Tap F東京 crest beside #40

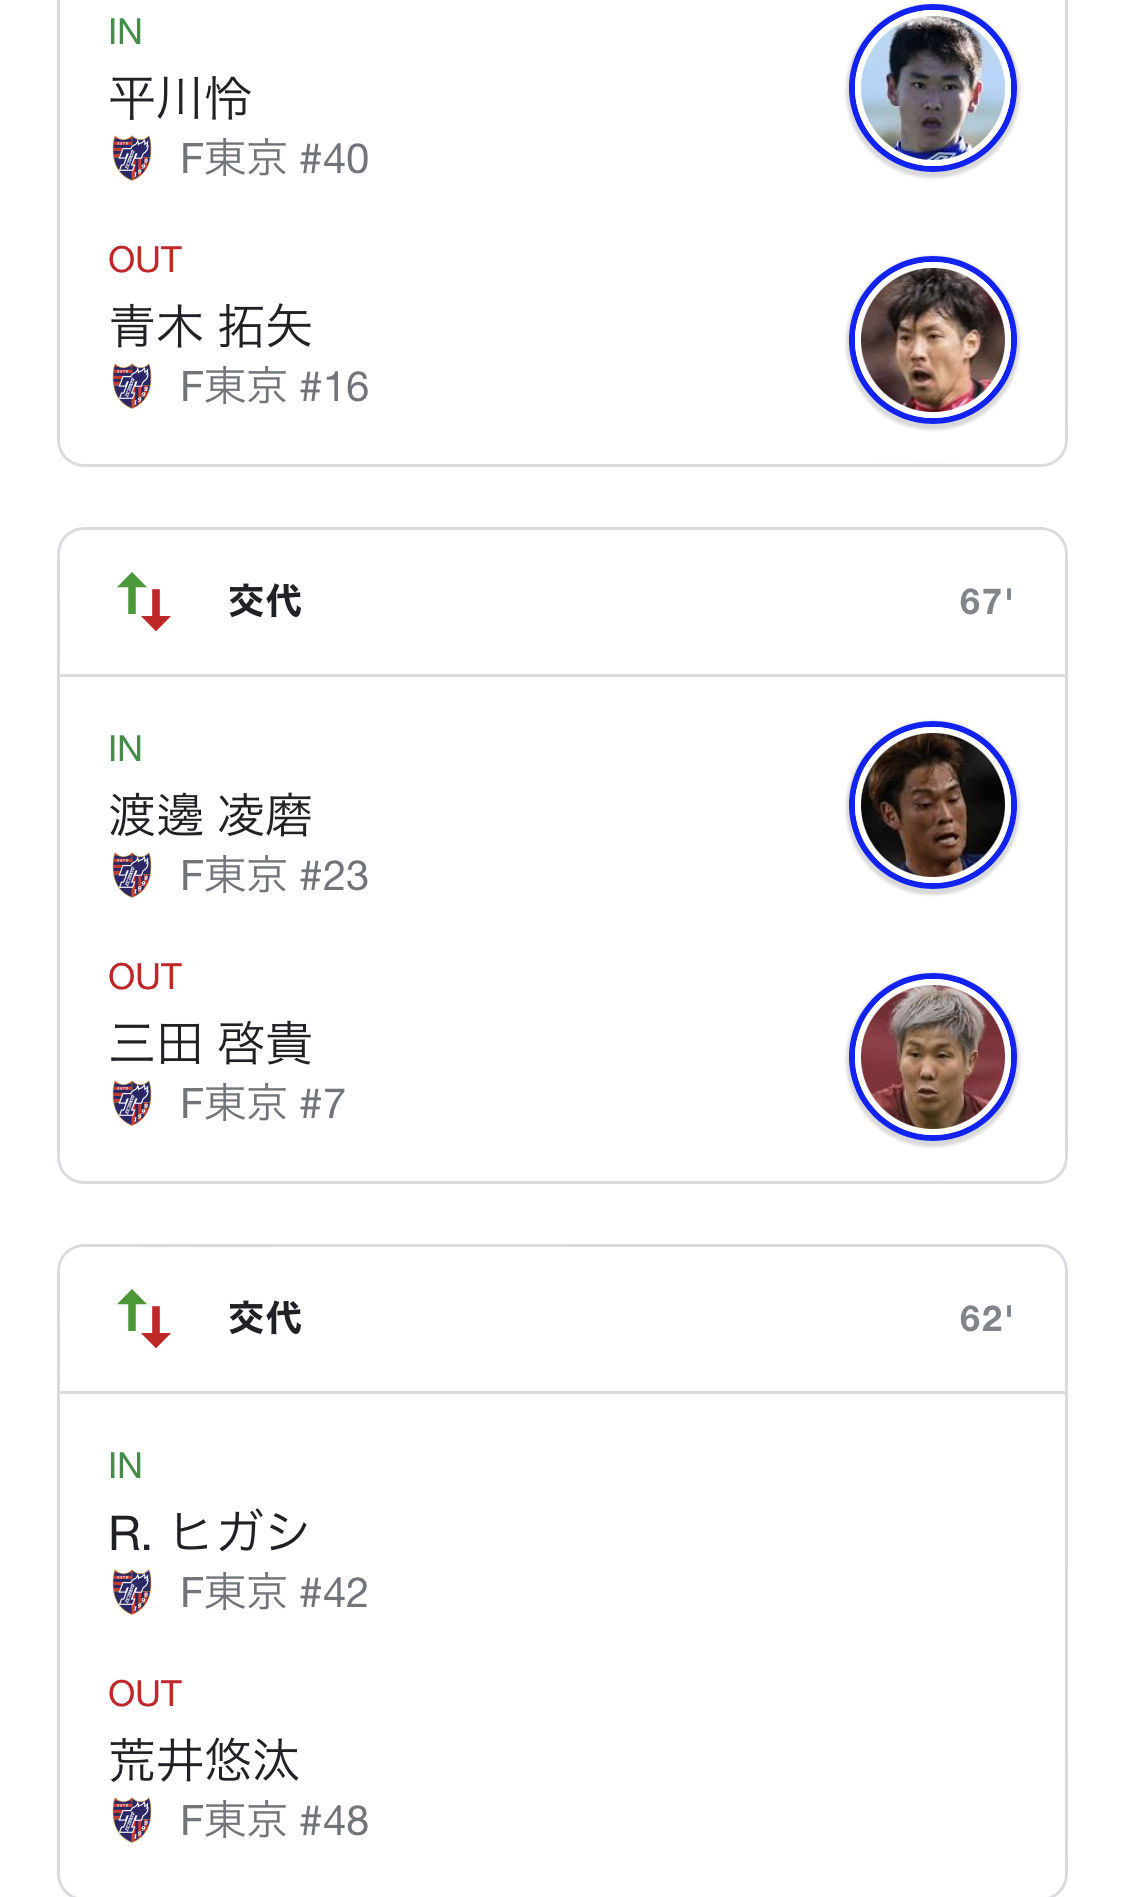[131, 158]
